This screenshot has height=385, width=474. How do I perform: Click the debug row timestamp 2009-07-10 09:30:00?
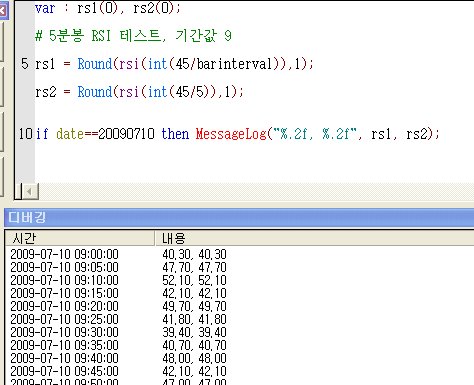[x=64, y=332]
